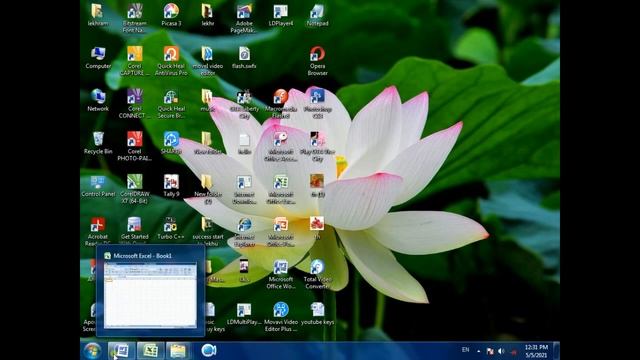Open Quick Heal AntiVirus Pro
This screenshot has width=640, height=360.
[171, 61]
